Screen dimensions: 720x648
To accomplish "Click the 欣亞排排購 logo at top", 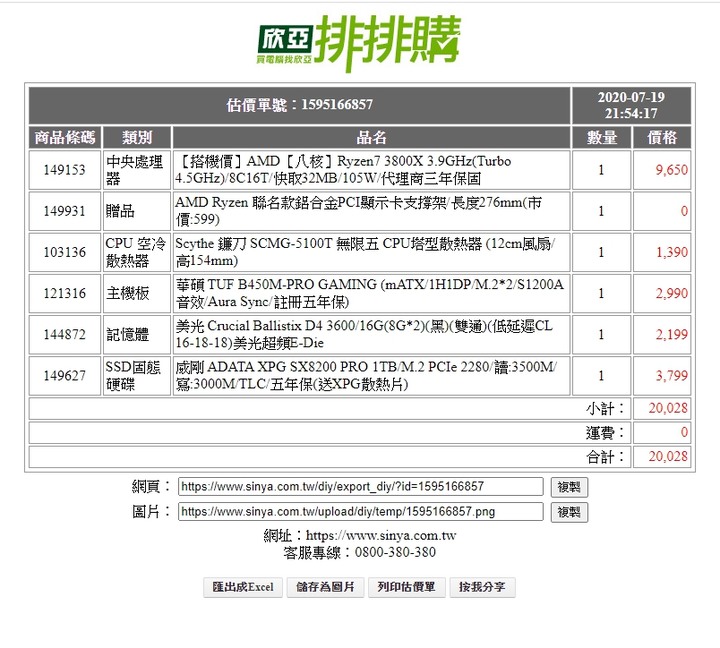I will tap(359, 43).
